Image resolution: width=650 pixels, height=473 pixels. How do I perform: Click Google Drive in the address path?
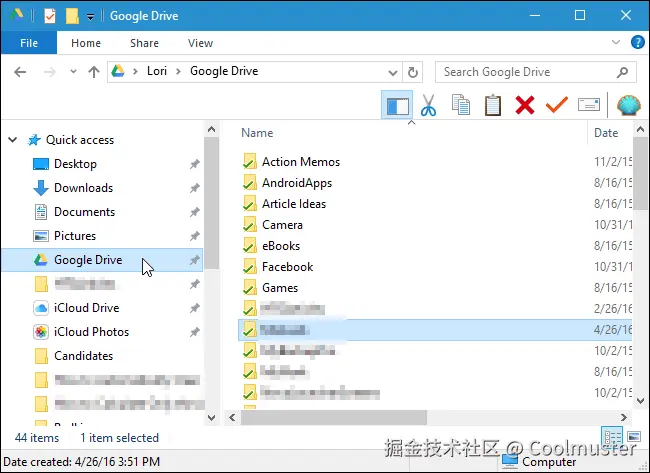coord(224,71)
